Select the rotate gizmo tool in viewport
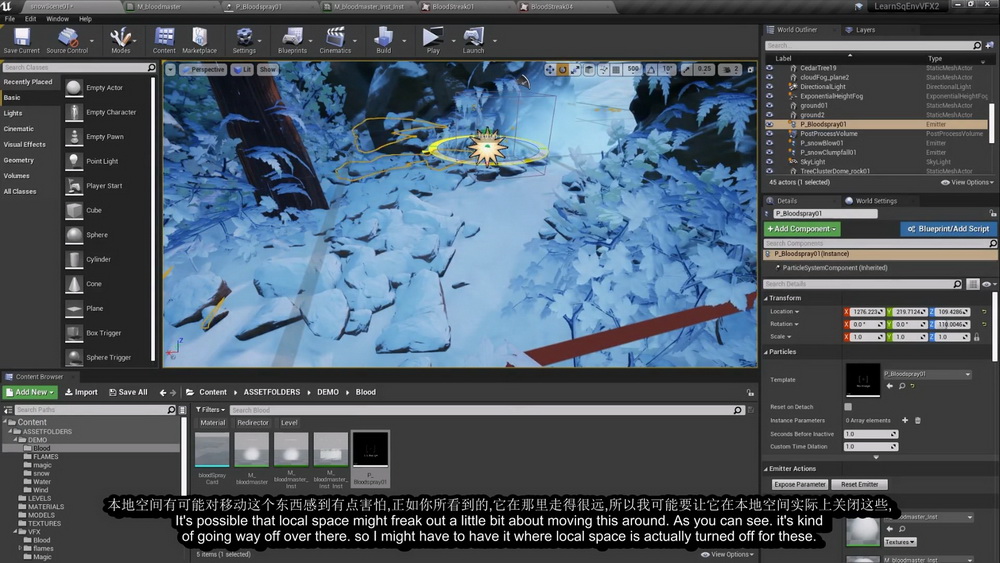 [x=562, y=69]
